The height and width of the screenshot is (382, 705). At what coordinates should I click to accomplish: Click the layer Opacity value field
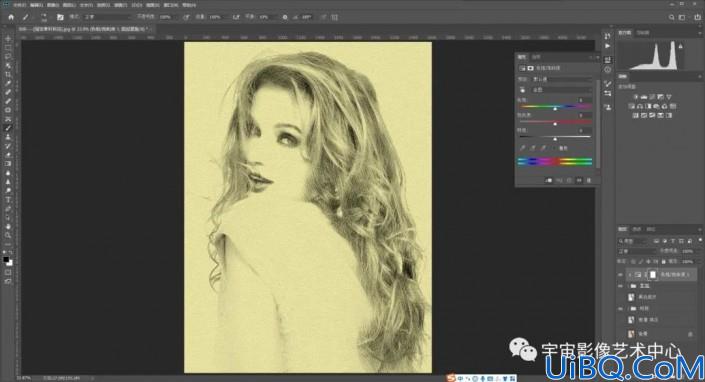688,251
